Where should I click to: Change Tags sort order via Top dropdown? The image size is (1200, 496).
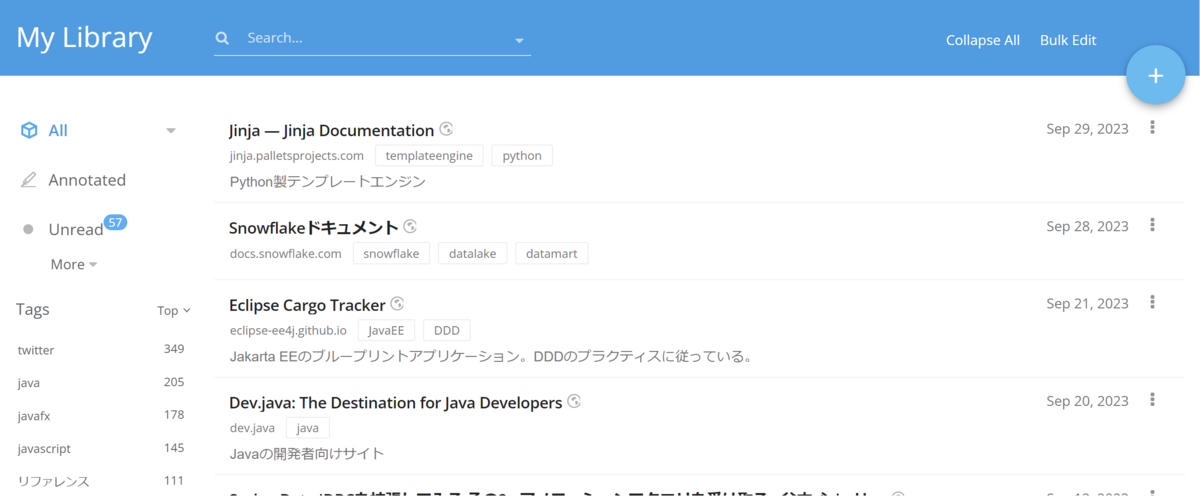click(x=173, y=310)
